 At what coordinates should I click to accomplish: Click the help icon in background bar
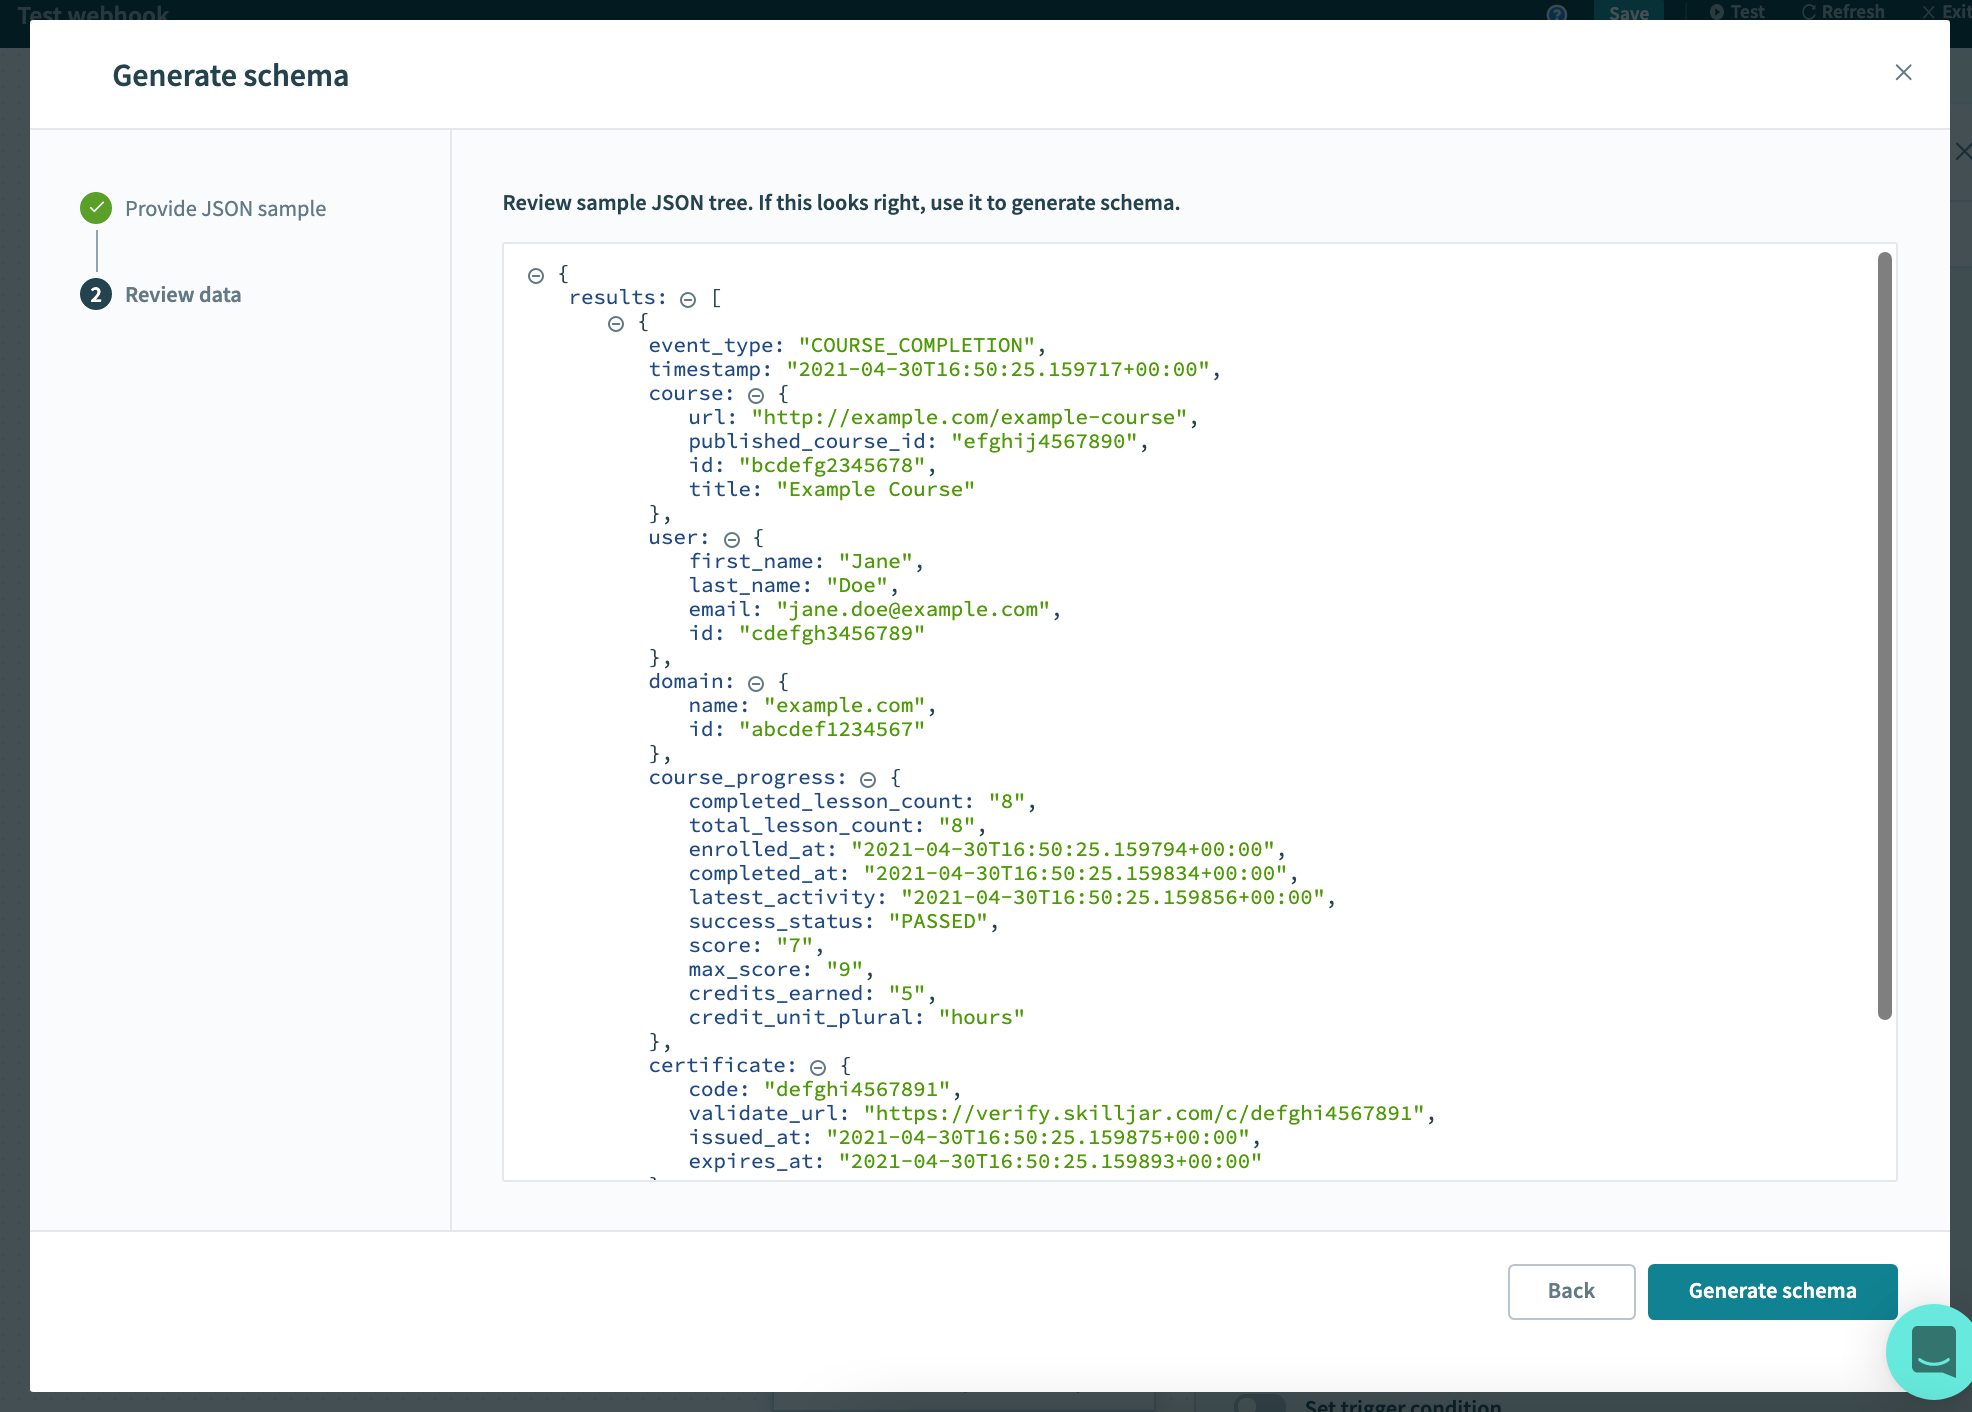[1557, 13]
